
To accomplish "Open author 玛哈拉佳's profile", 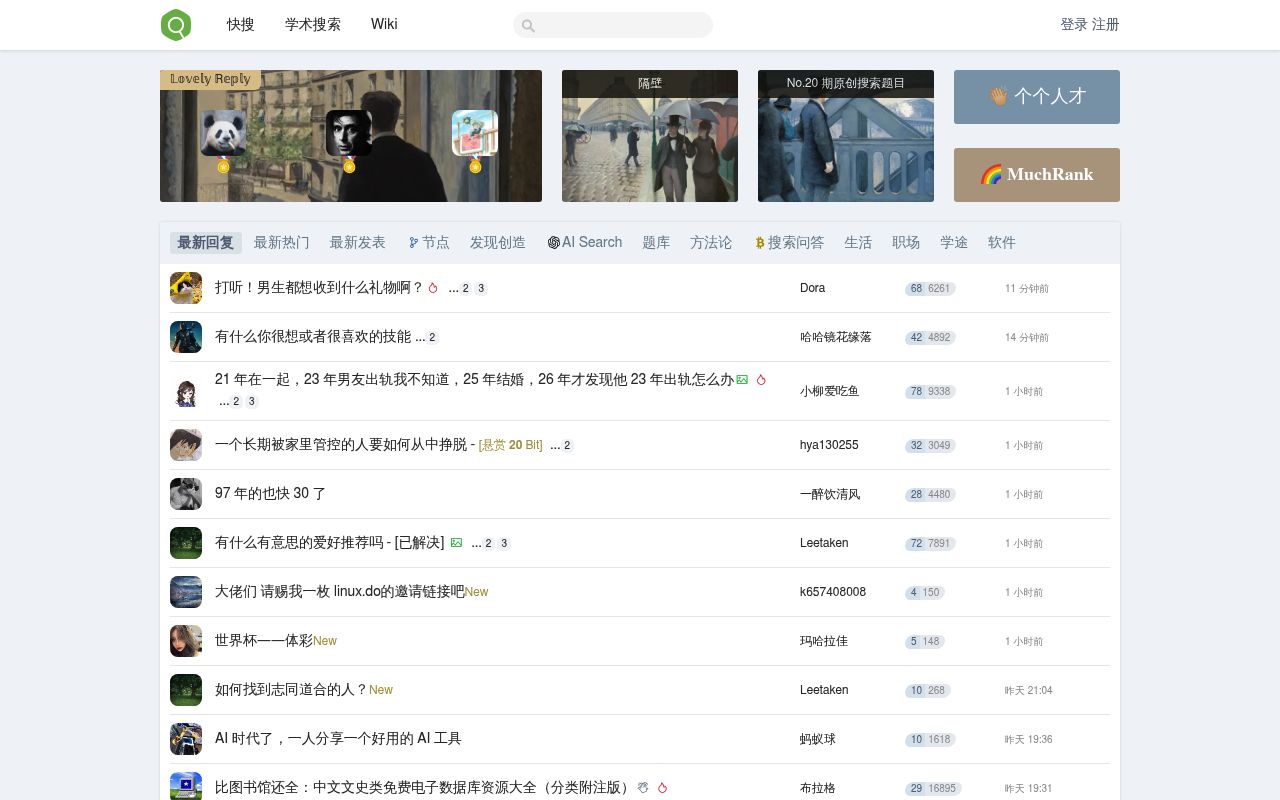I will [x=824, y=641].
